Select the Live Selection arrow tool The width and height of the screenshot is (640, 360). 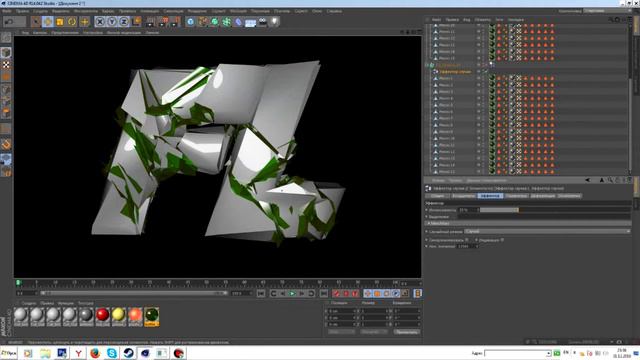coord(36,21)
